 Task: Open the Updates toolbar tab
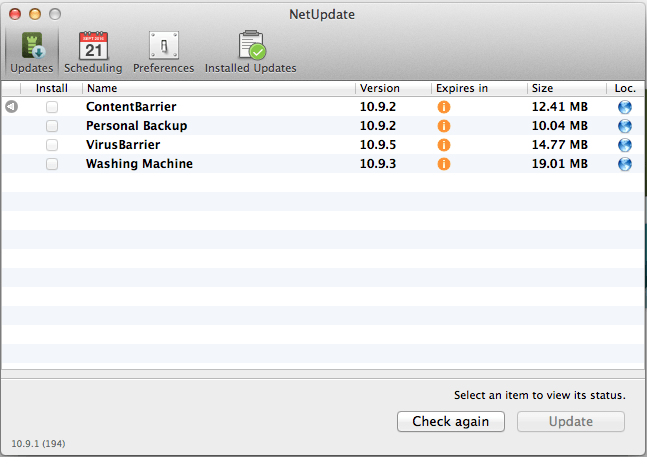point(32,52)
